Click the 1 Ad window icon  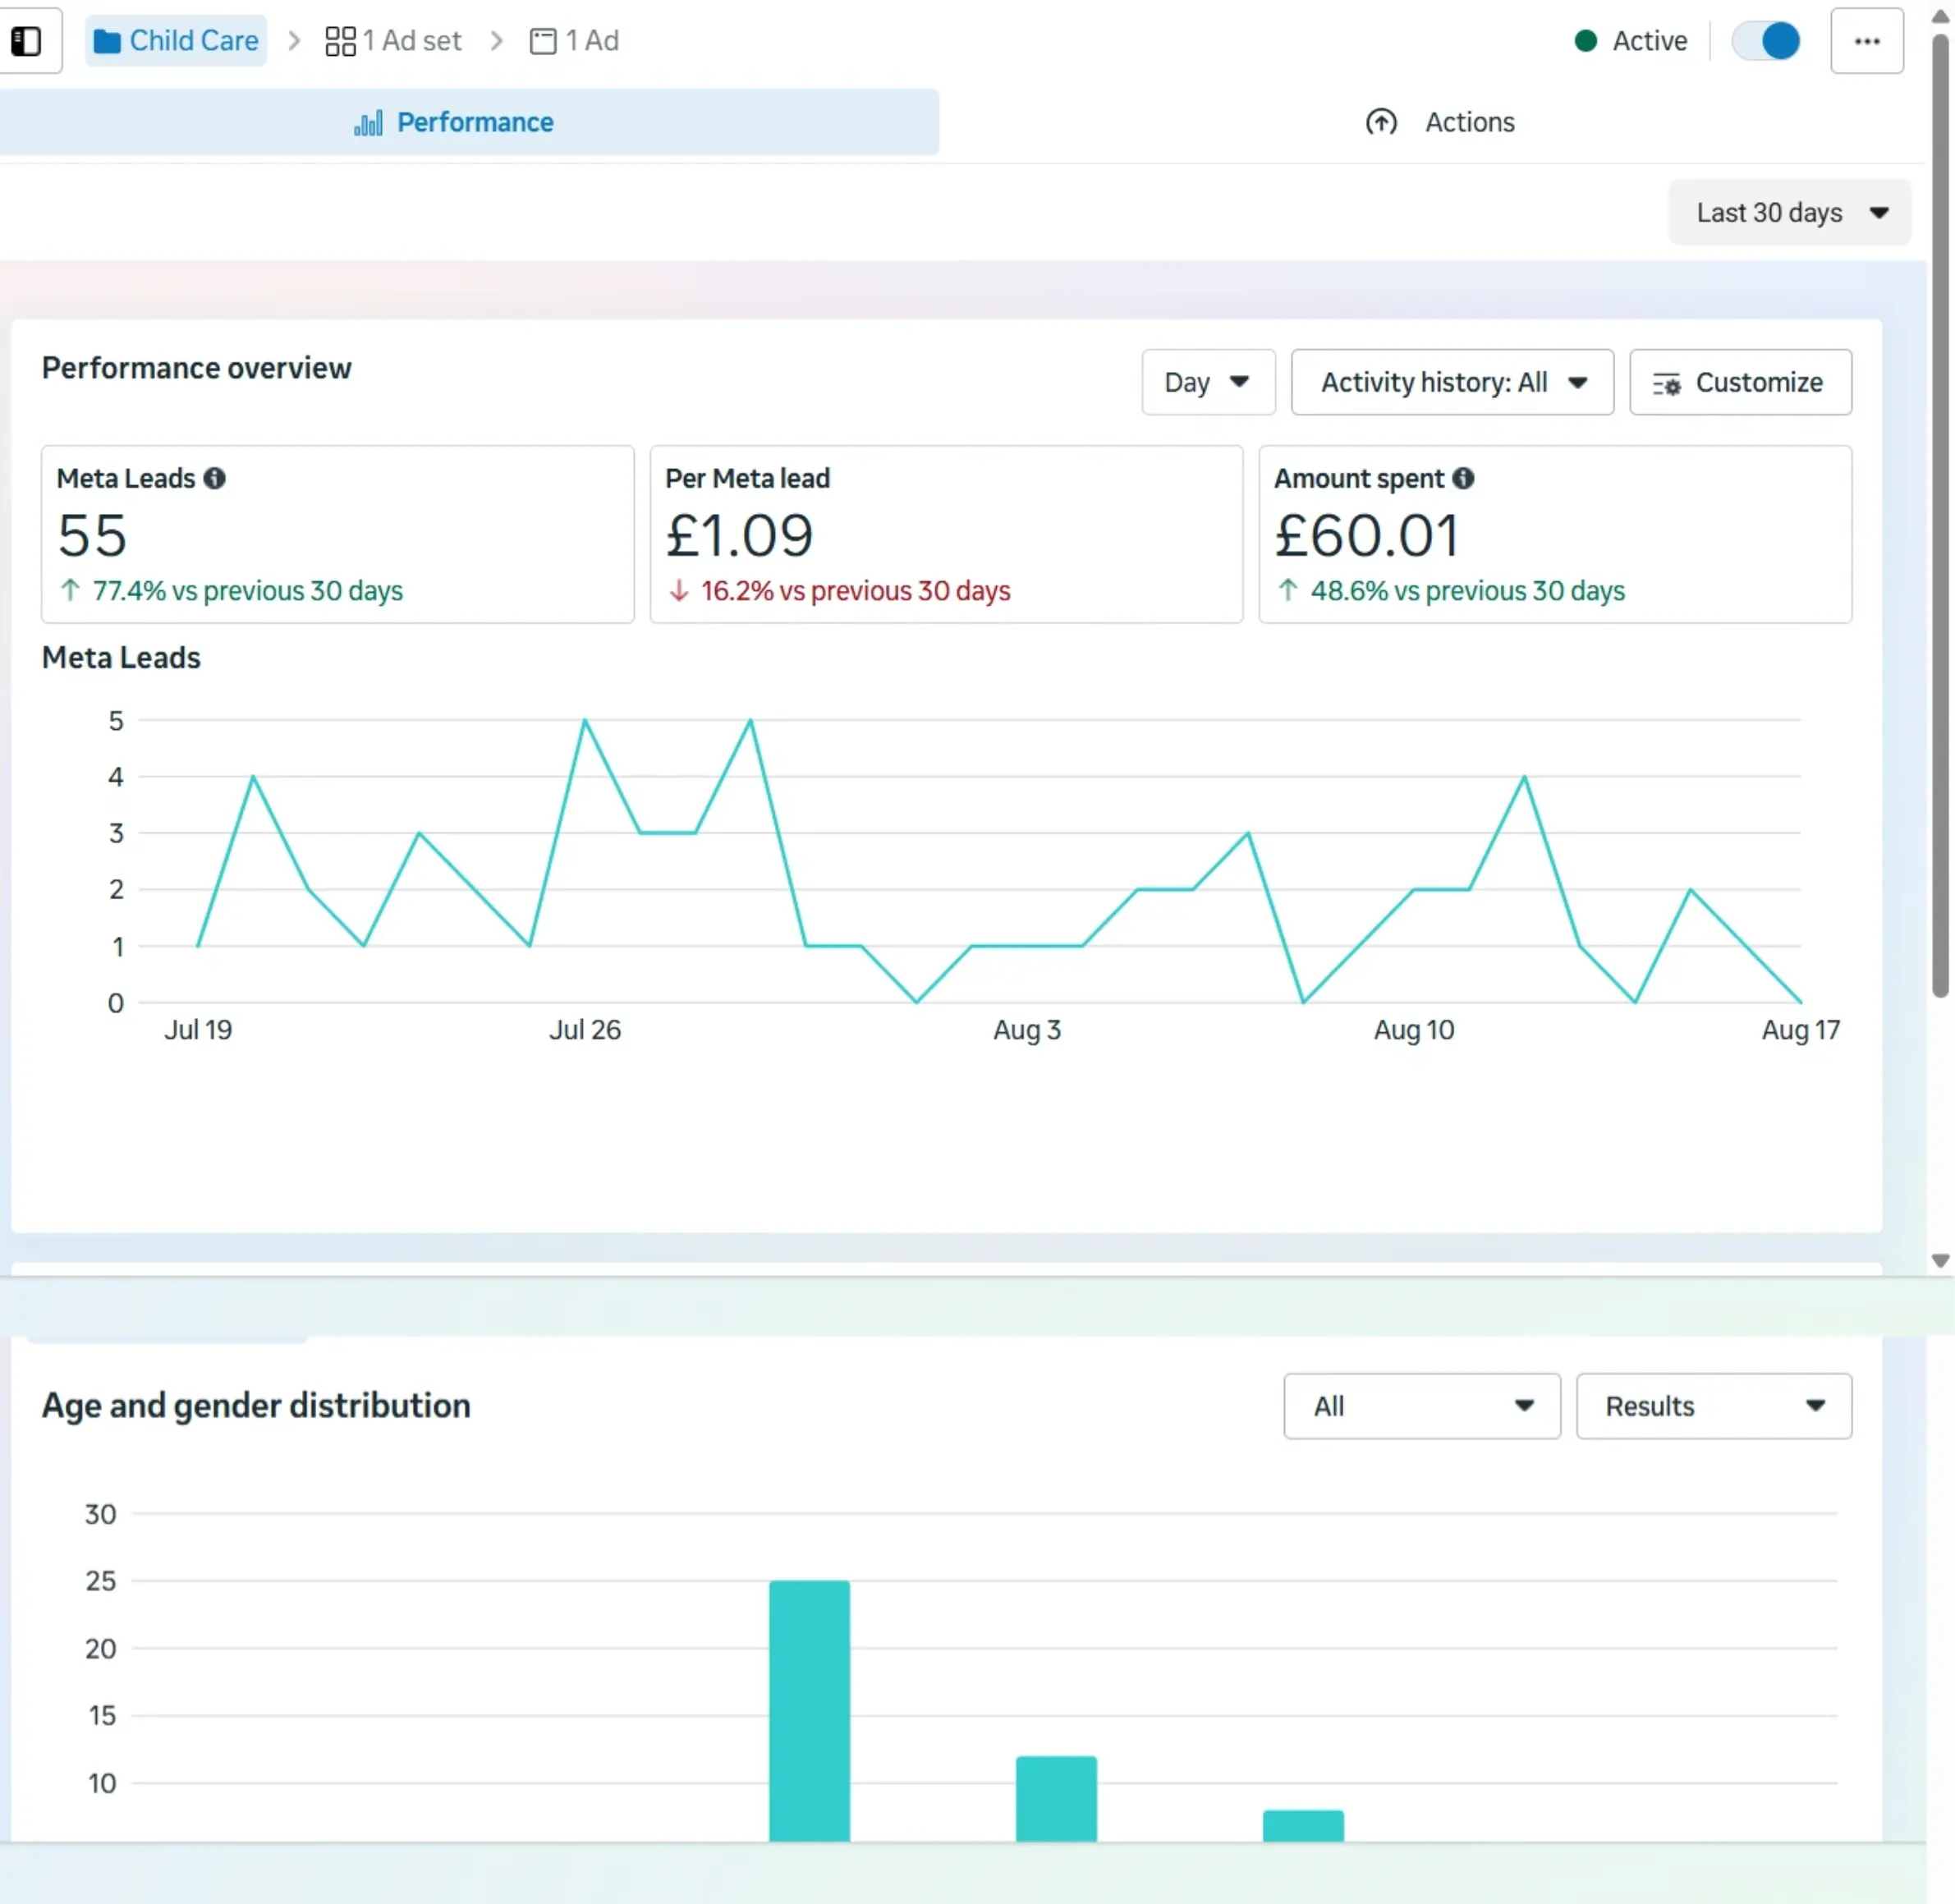(543, 41)
